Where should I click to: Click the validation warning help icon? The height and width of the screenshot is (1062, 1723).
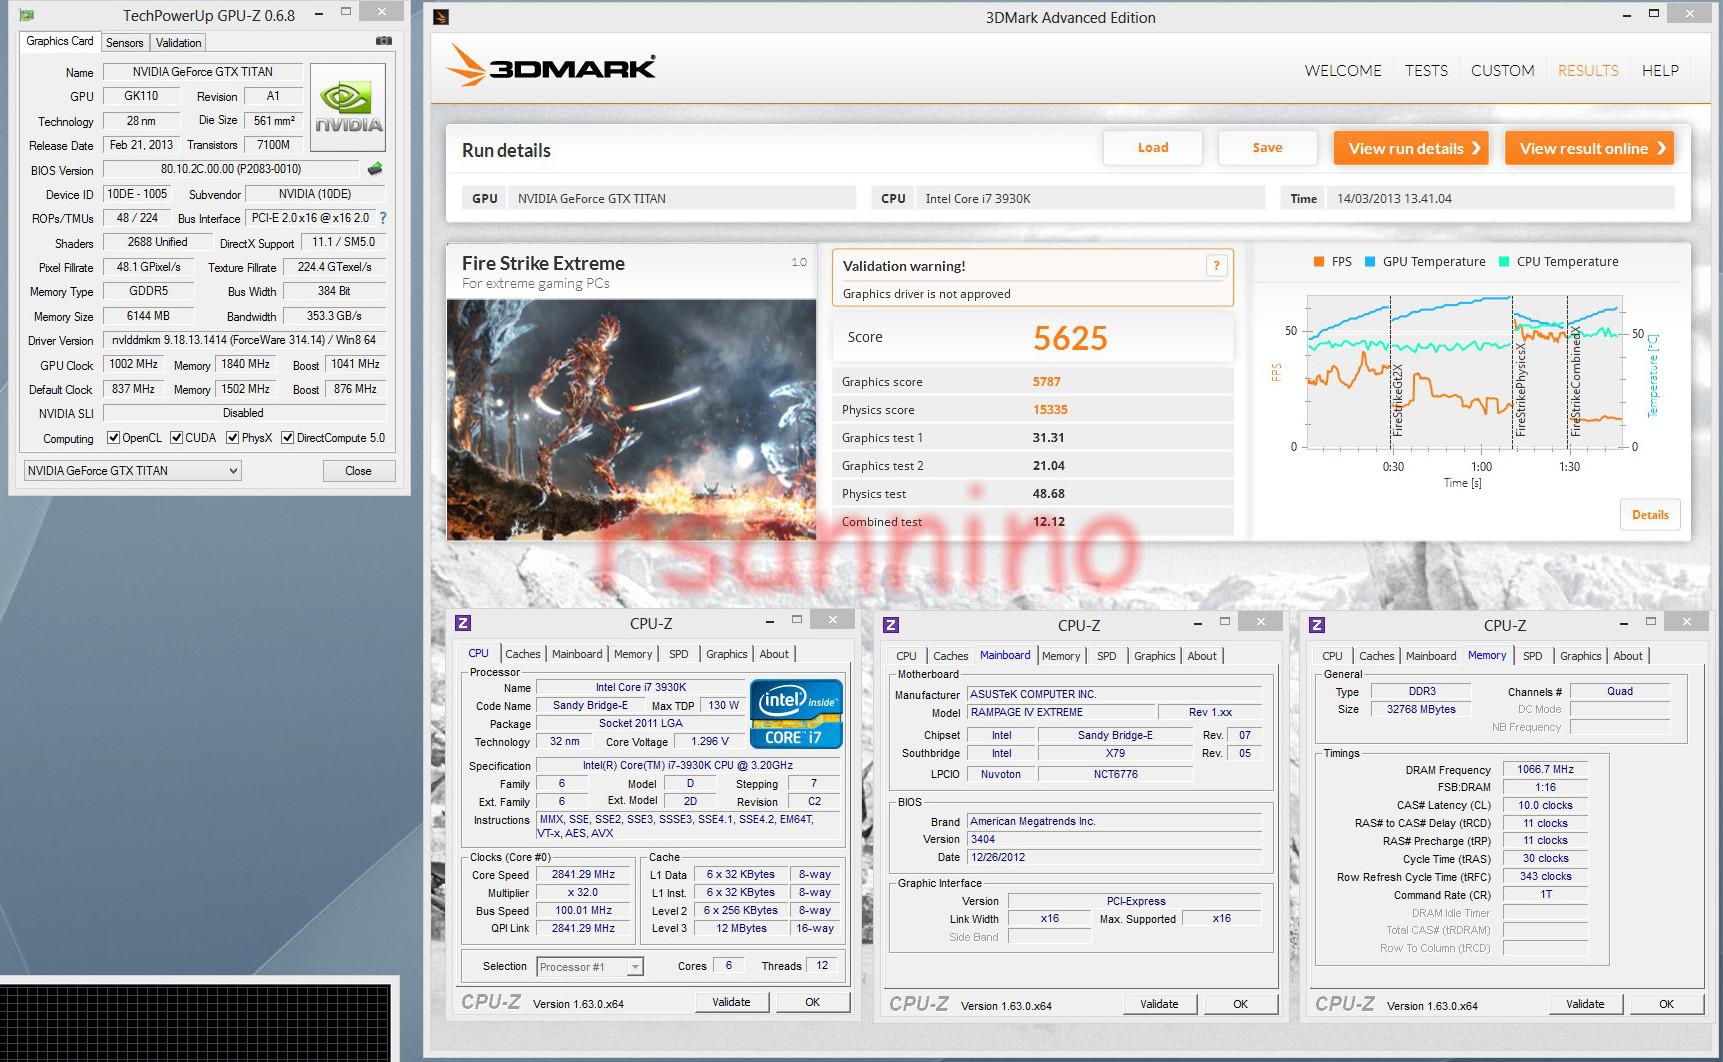click(x=1216, y=265)
